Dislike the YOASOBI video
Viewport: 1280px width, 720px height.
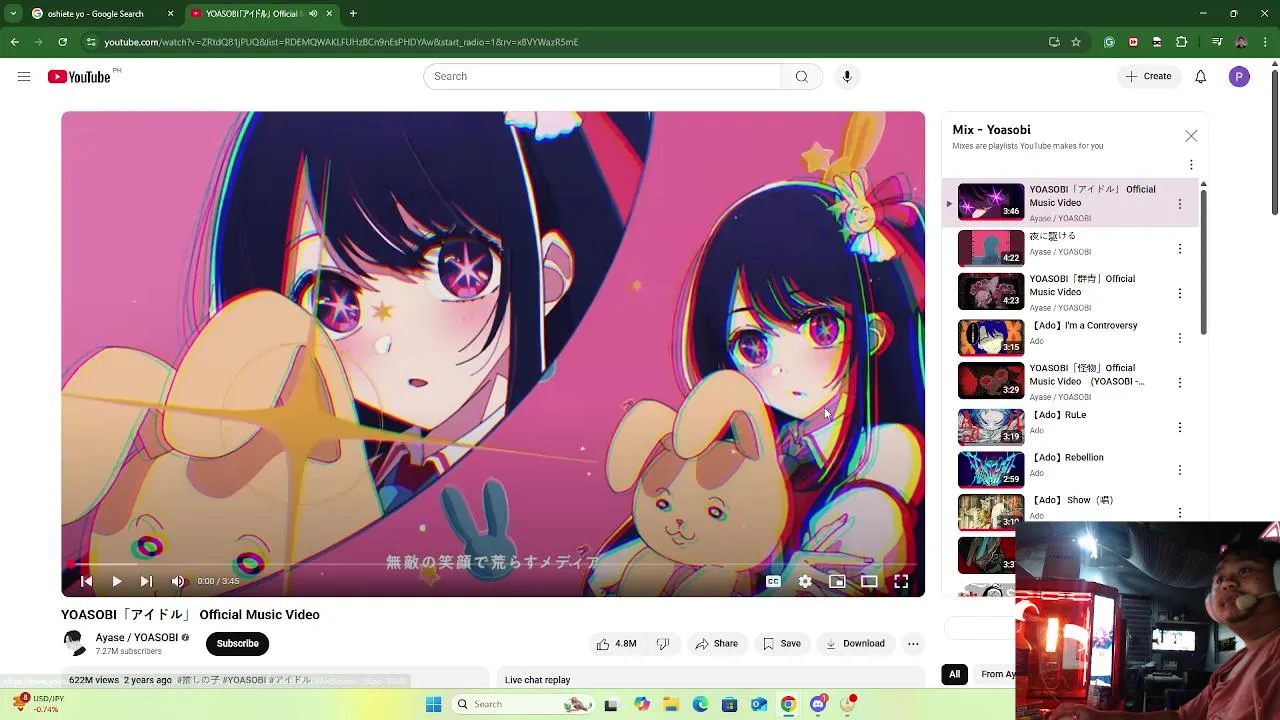[x=662, y=644]
